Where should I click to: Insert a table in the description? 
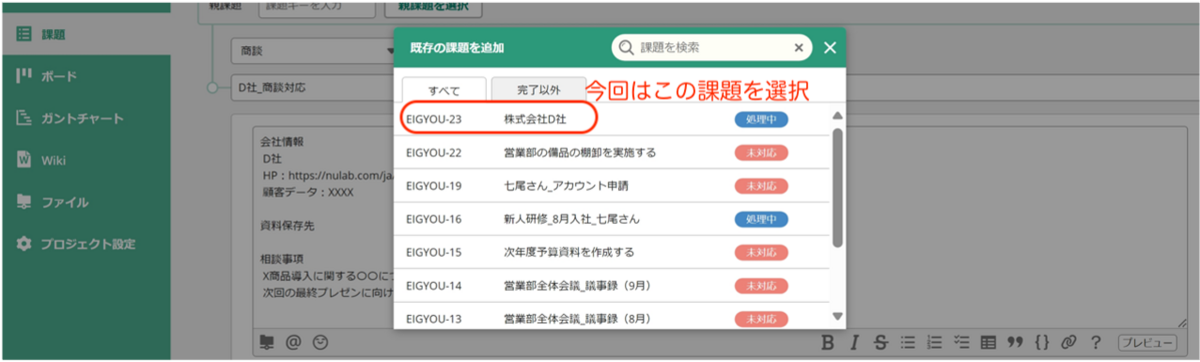tap(987, 342)
